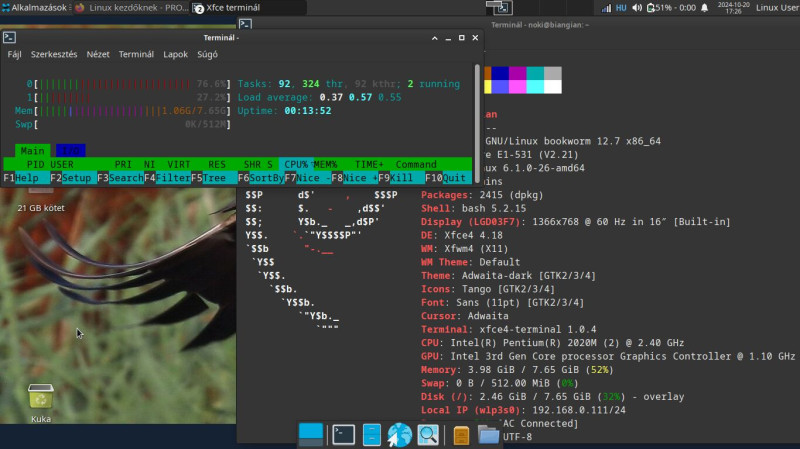Click F8 Nice + in htop footer
The height and width of the screenshot is (449, 800).
click(x=355, y=178)
